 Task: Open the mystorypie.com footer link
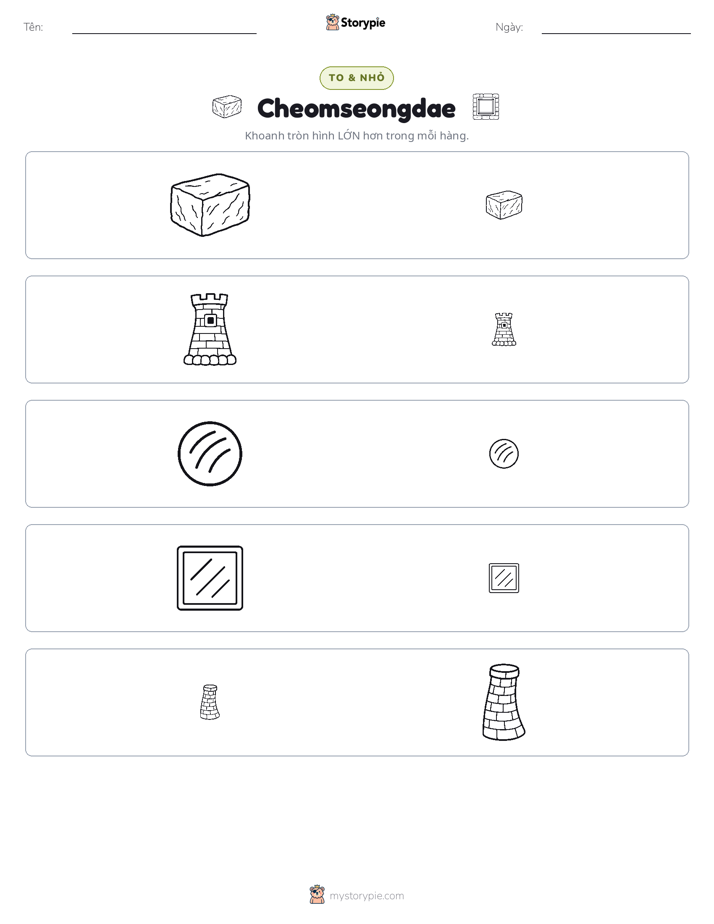coord(366,896)
